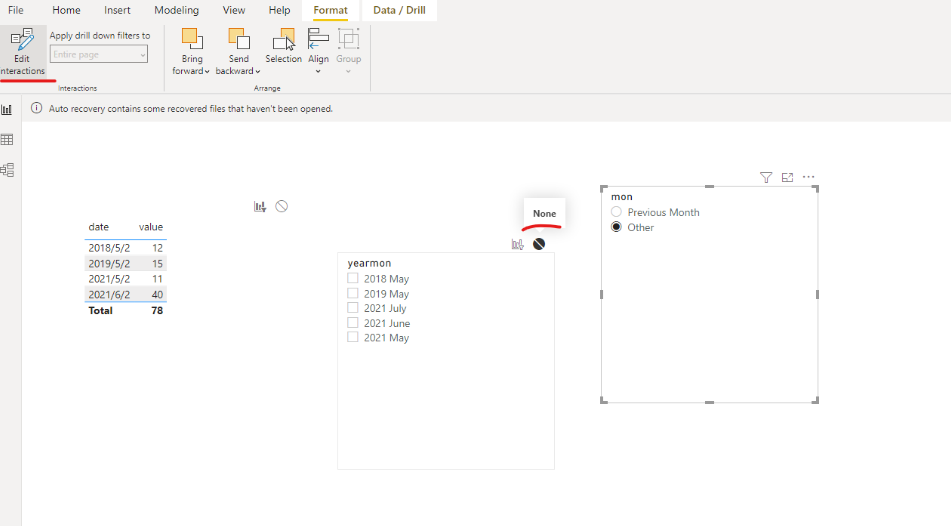This screenshot has width=951, height=526.
Task: Open the Selection pane
Action: (x=283, y=46)
